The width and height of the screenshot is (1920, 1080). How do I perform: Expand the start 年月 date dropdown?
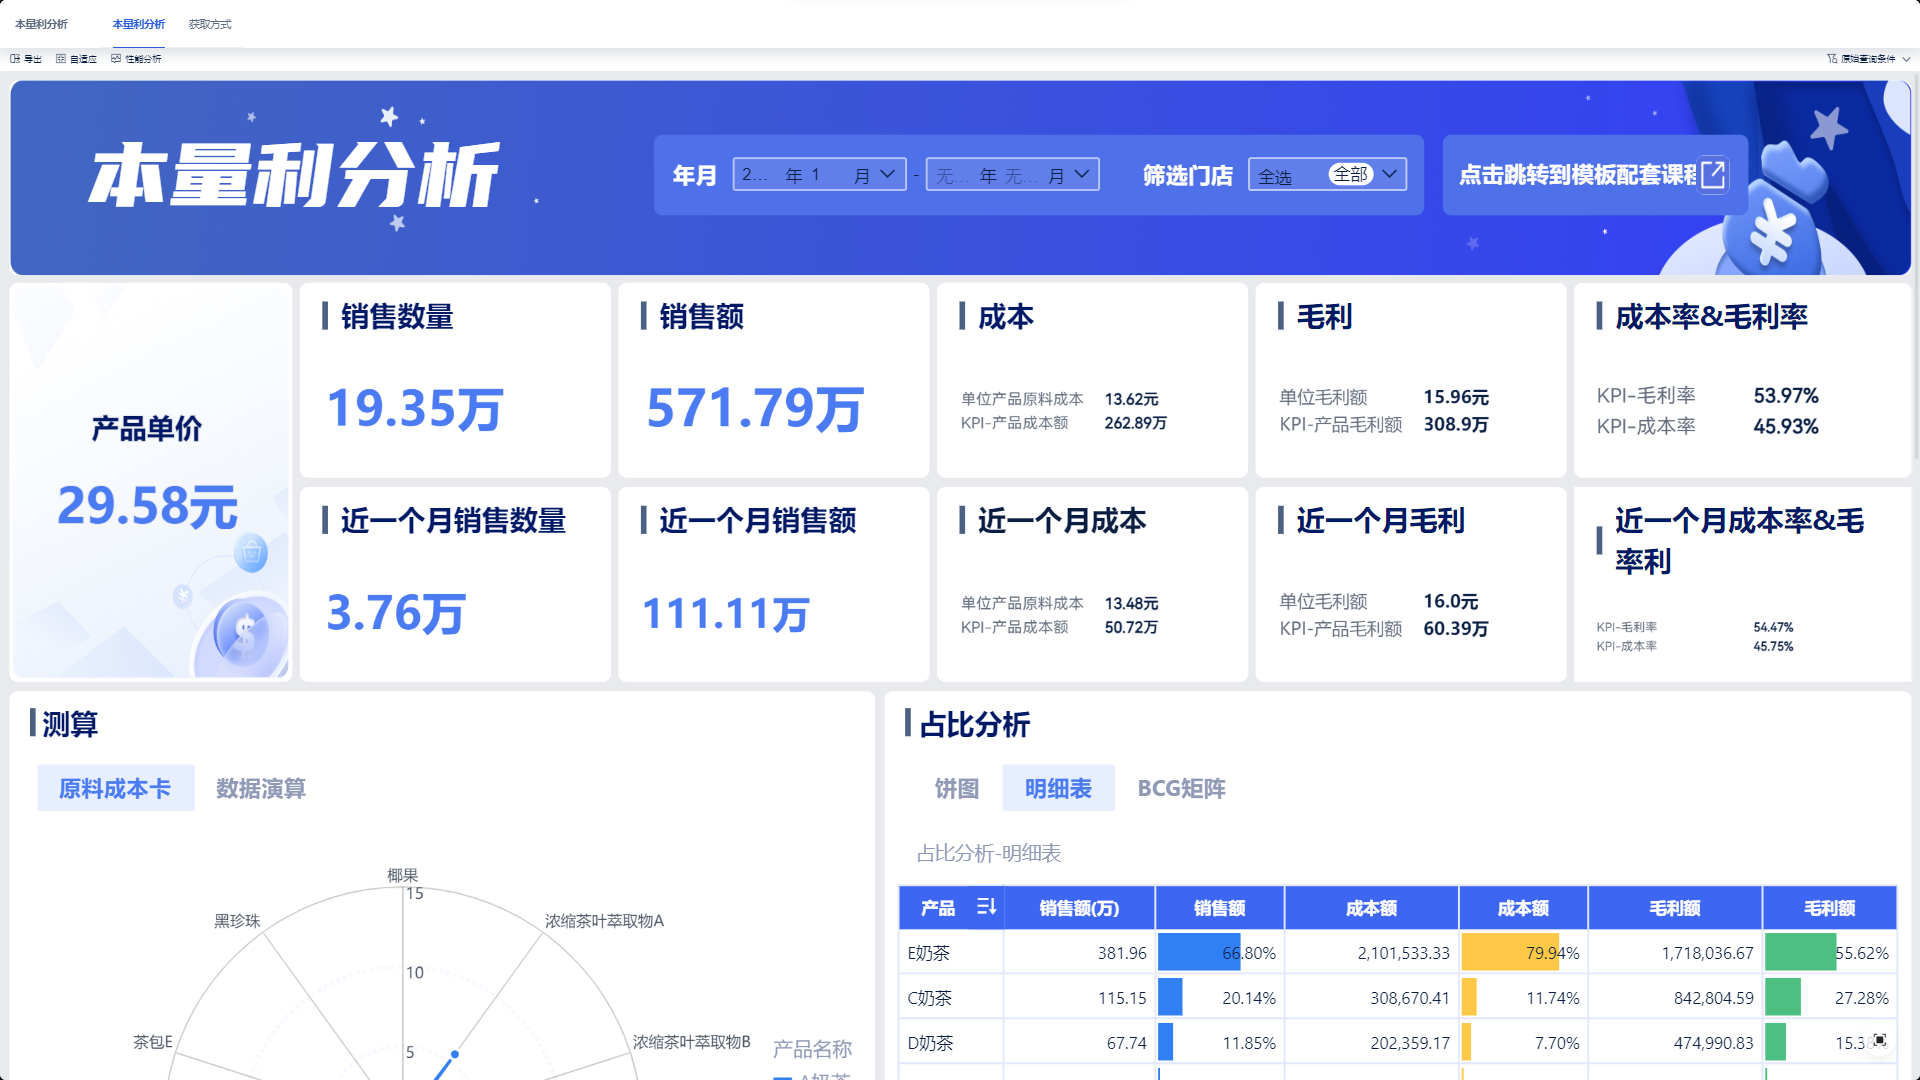tap(887, 174)
